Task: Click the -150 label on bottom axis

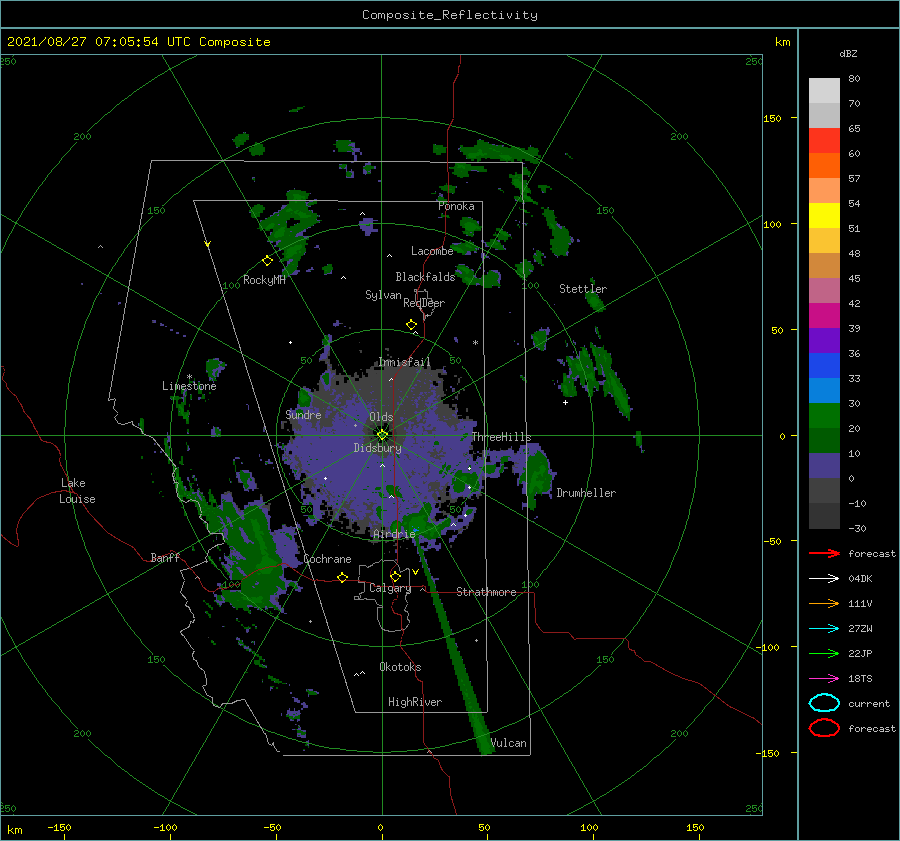Action: pos(59,827)
